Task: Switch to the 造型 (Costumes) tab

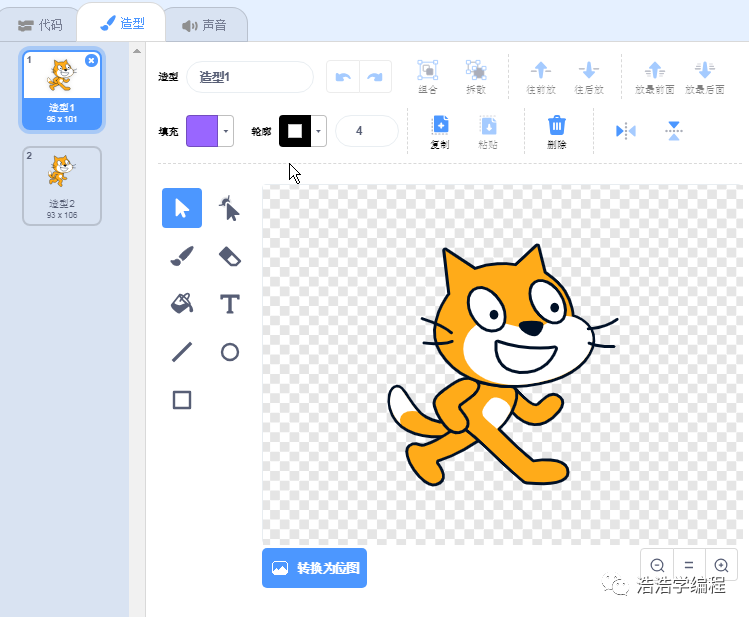Action: (x=122, y=23)
